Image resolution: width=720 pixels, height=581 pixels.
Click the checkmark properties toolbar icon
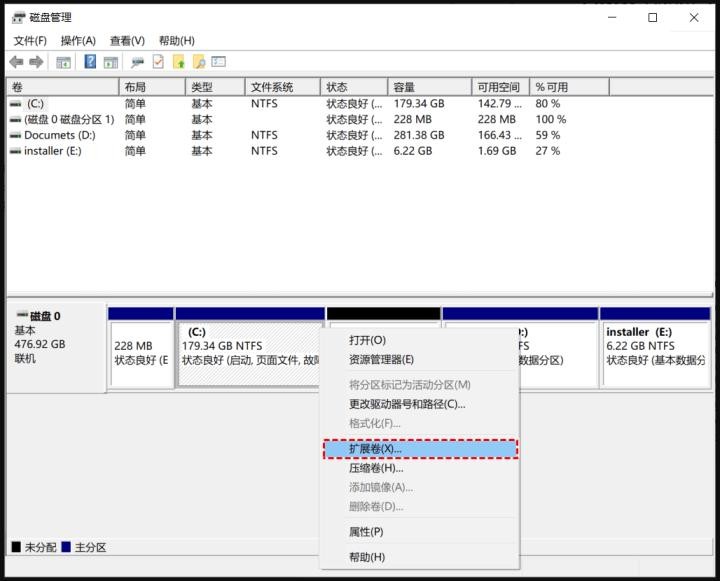[158, 62]
